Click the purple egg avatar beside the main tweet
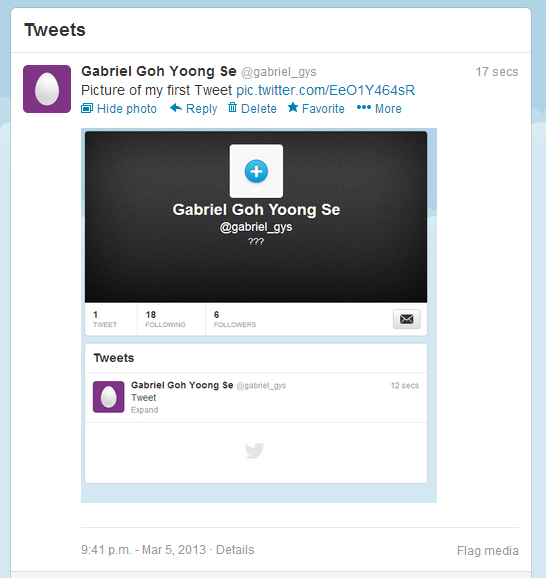 click(x=47, y=89)
